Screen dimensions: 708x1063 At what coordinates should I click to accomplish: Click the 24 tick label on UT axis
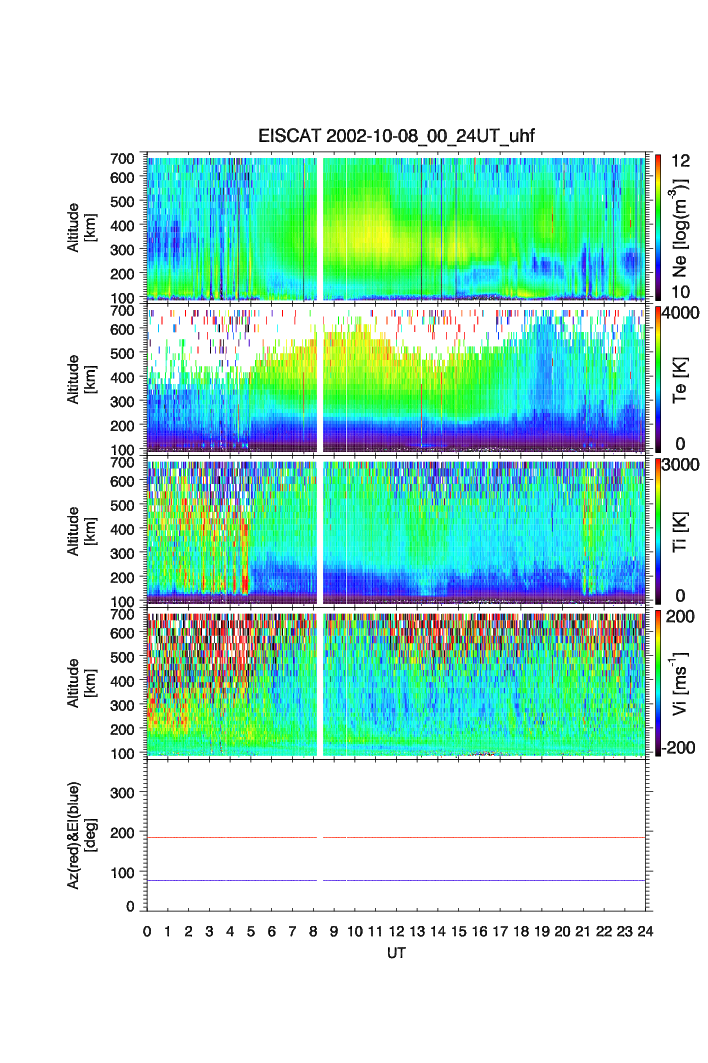pos(645,931)
